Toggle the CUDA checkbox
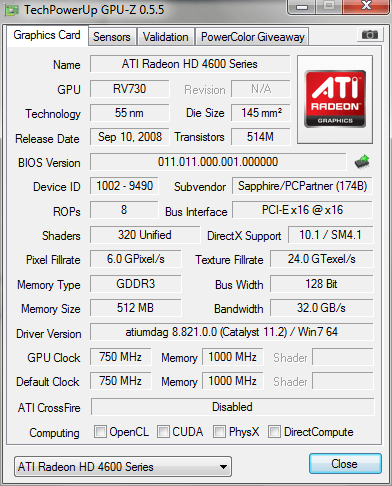Viewport: 392px width, 486px height. (x=163, y=431)
